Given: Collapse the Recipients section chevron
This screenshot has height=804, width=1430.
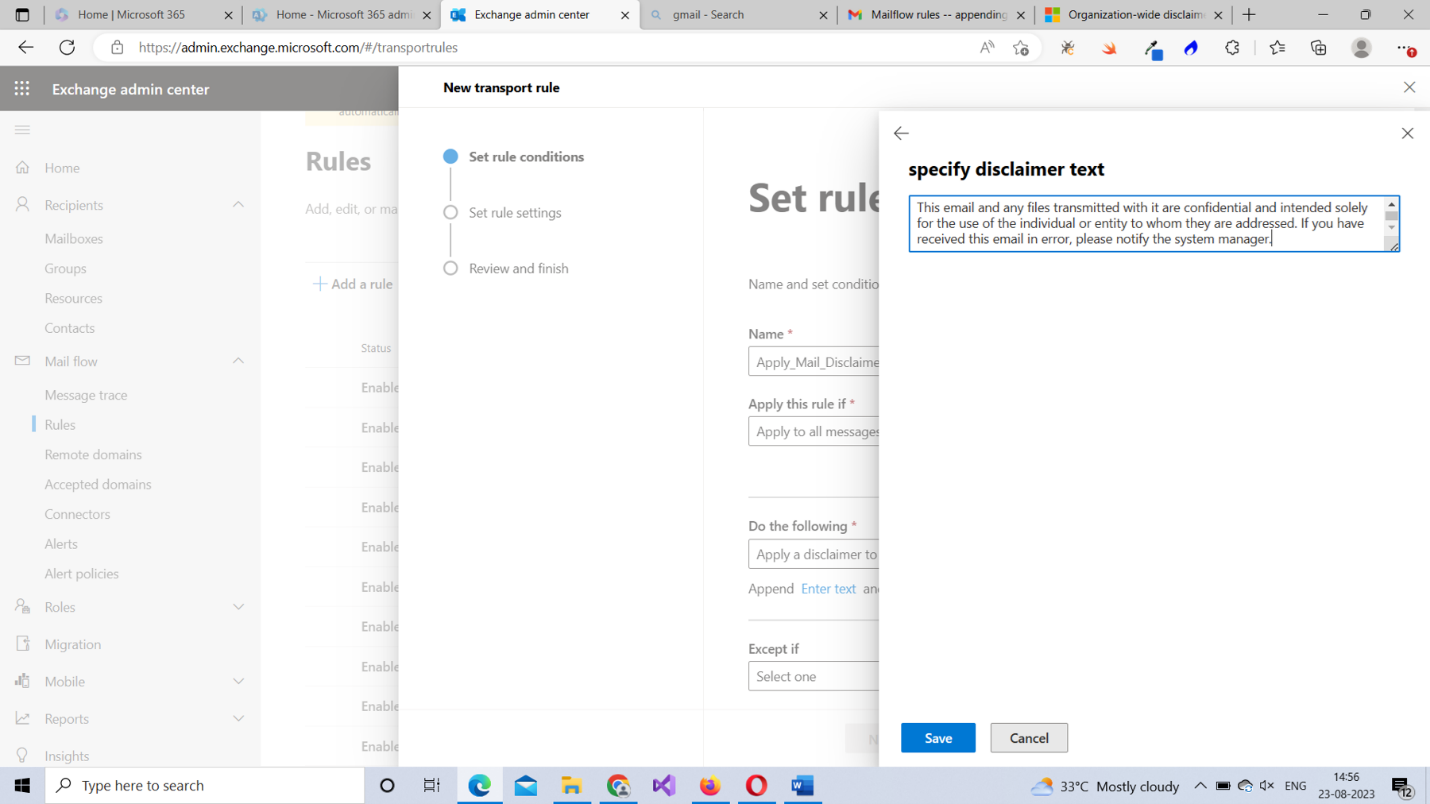Looking at the screenshot, I should [x=238, y=205].
